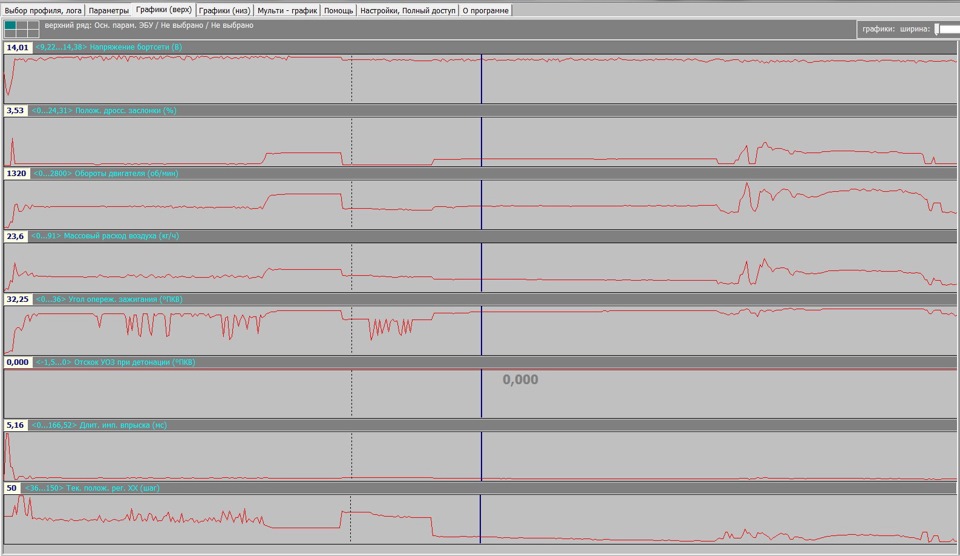Click the injection pulse peak at log start
Image resolution: width=960 pixels, height=556 pixels.
tap(8, 436)
